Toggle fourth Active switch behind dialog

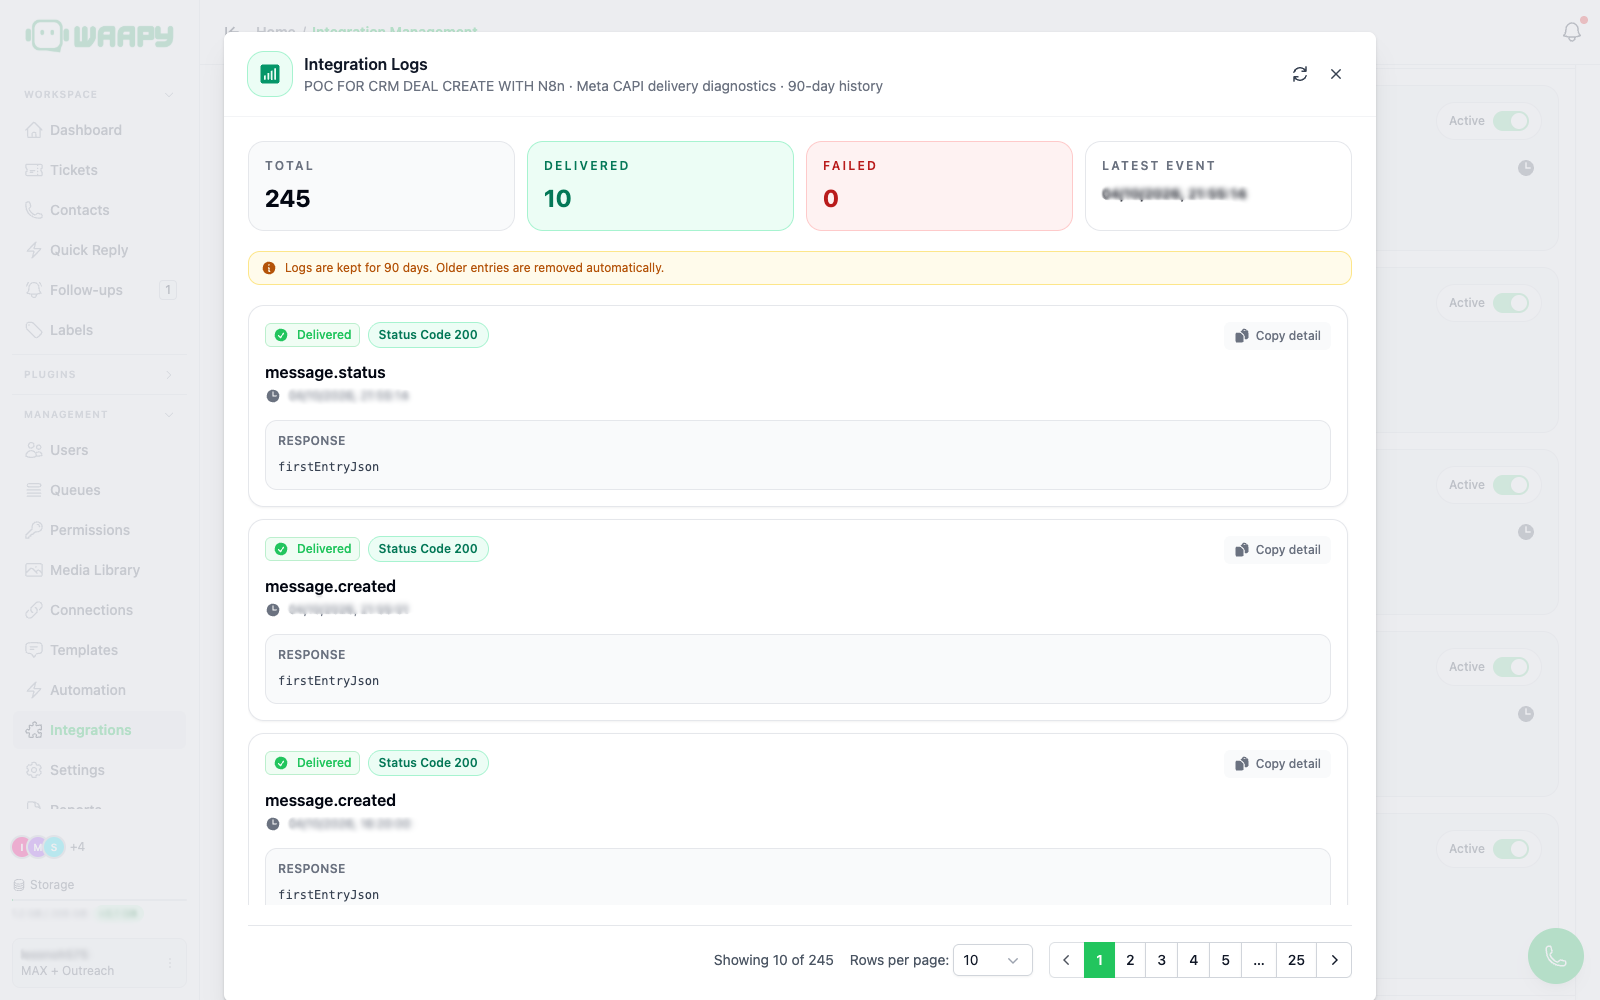pyautogui.click(x=1511, y=667)
